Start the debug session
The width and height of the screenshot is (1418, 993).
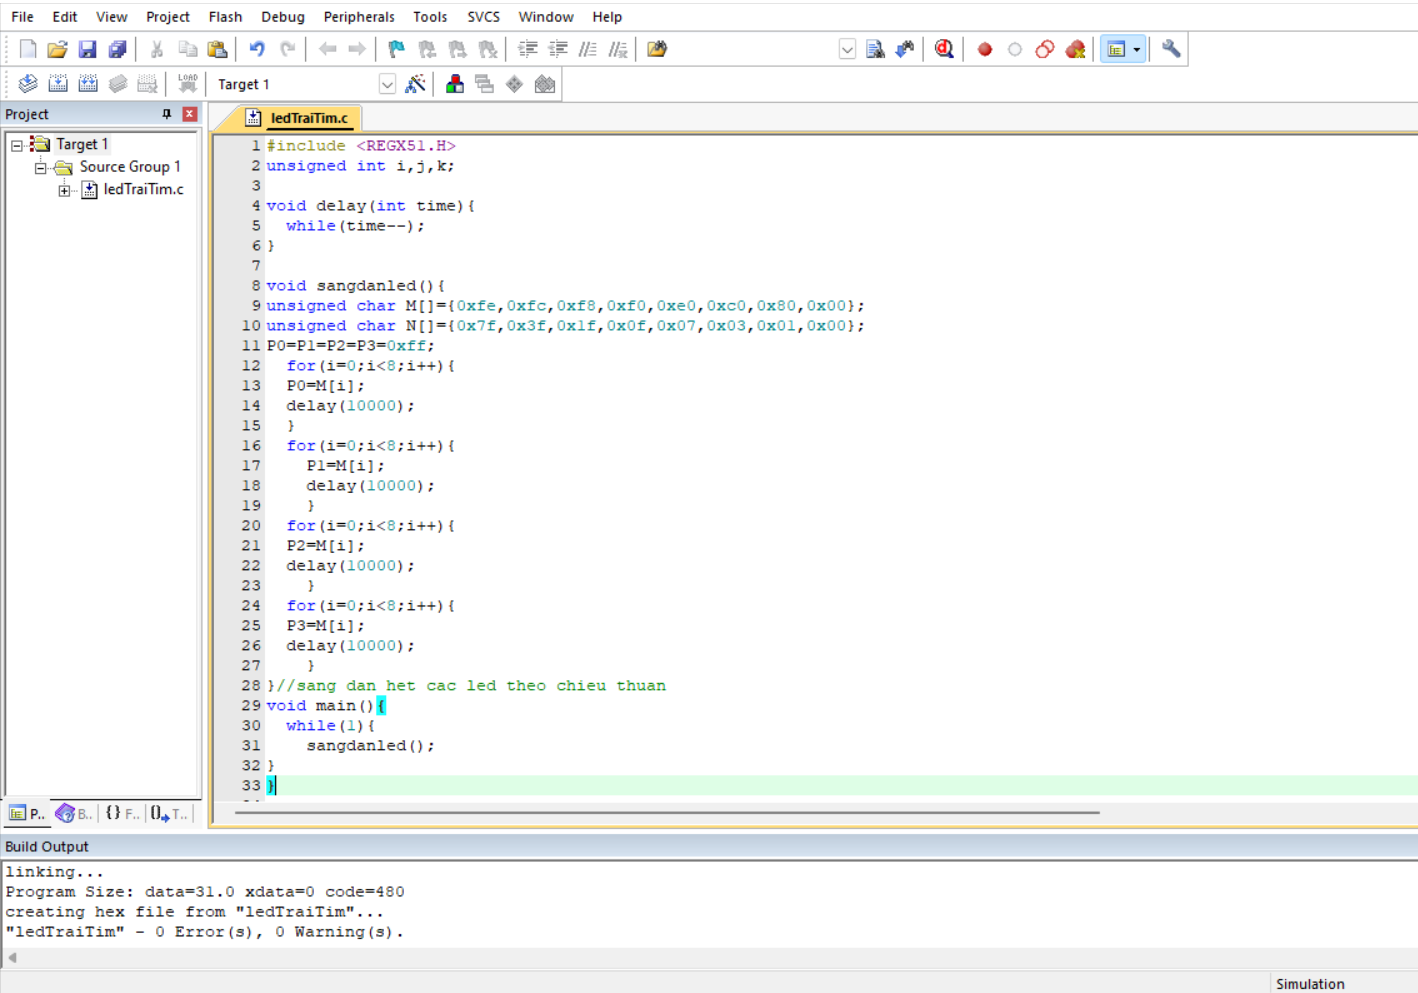point(943,49)
